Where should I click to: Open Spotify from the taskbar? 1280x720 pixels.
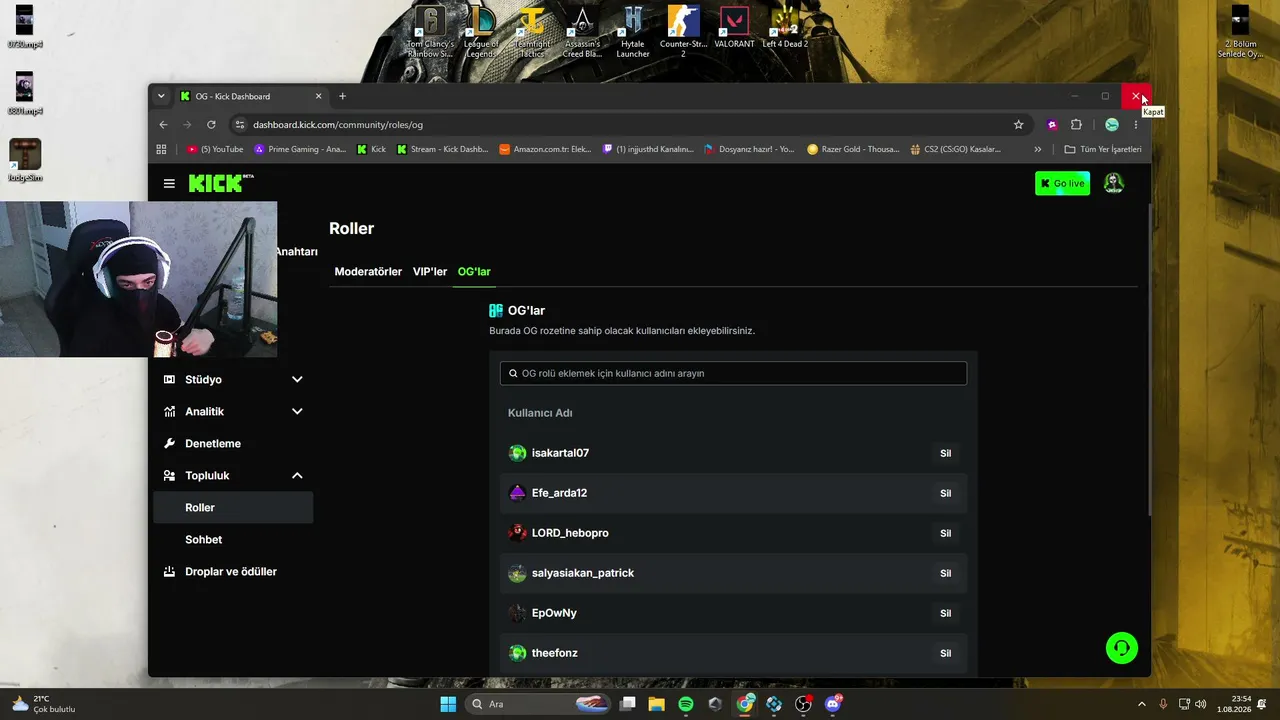[685, 704]
